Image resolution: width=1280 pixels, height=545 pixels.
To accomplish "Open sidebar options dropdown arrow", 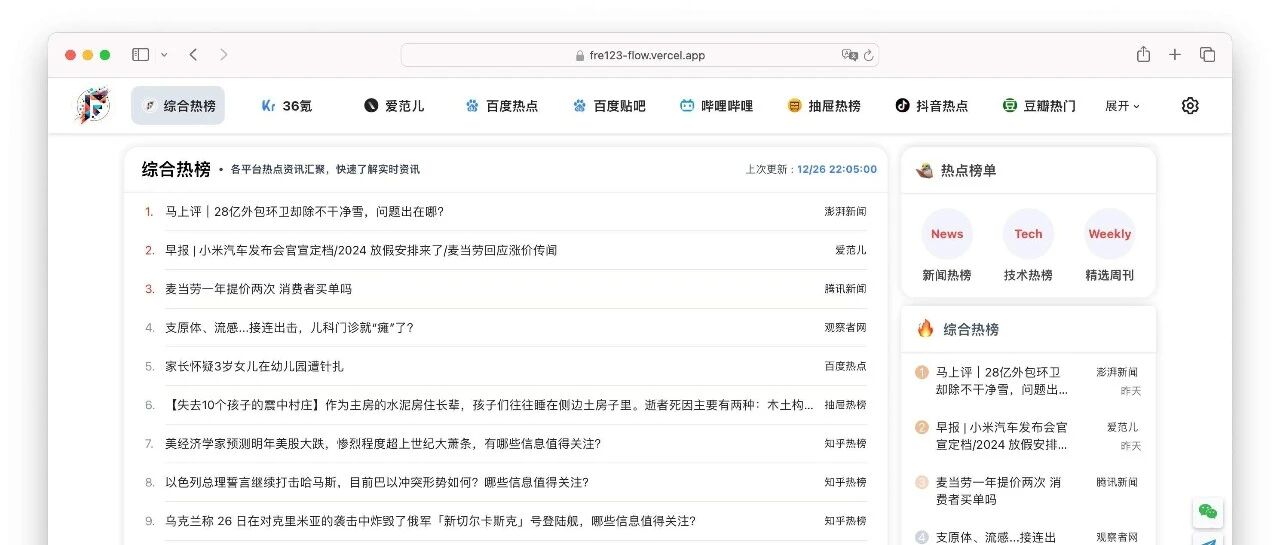I will click(x=164, y=55).
